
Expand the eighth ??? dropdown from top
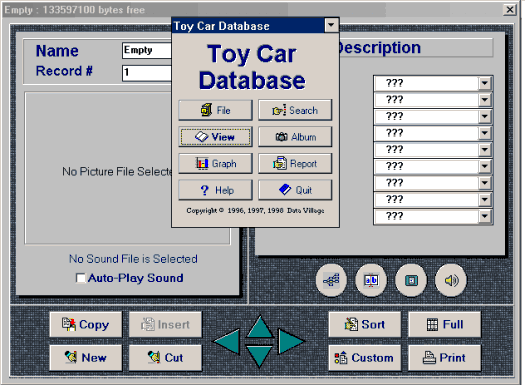484,200
